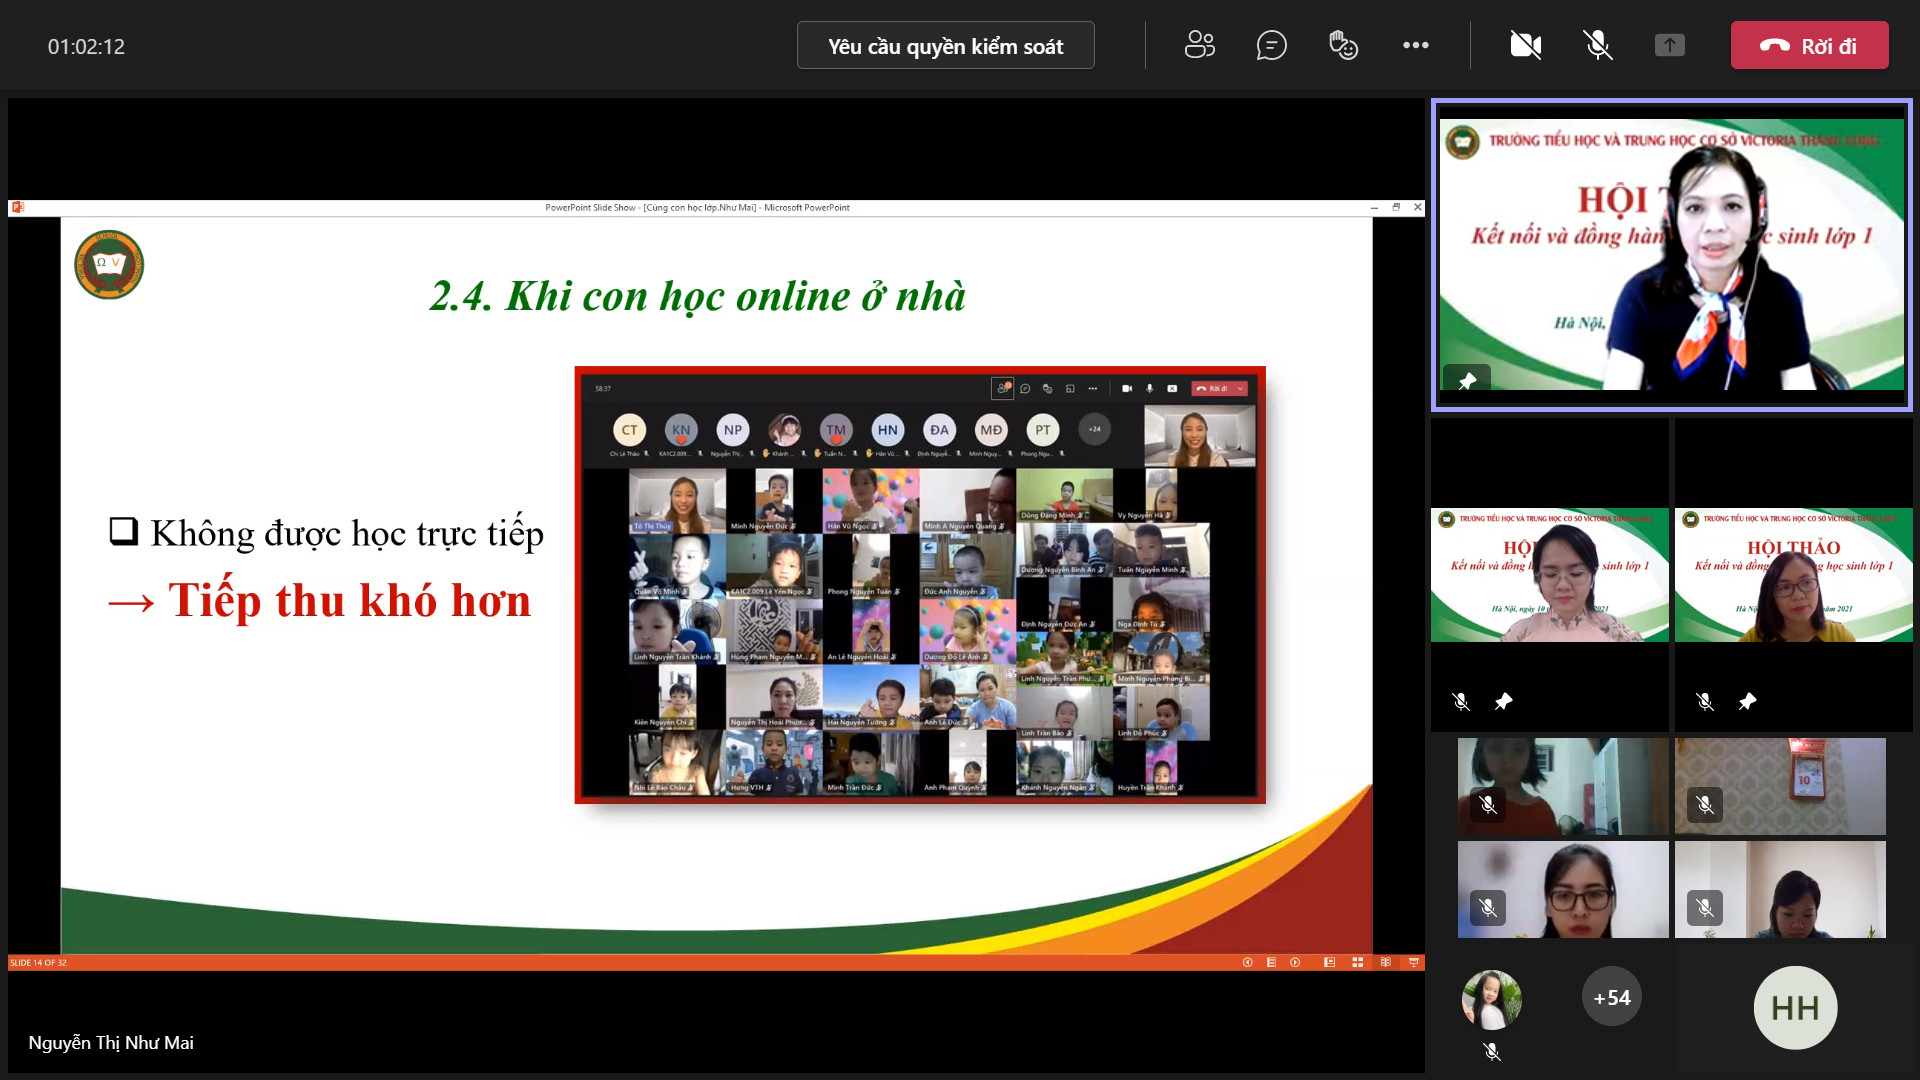
Task: Select the HH participant avatar
Action: pos(1795,1007)
